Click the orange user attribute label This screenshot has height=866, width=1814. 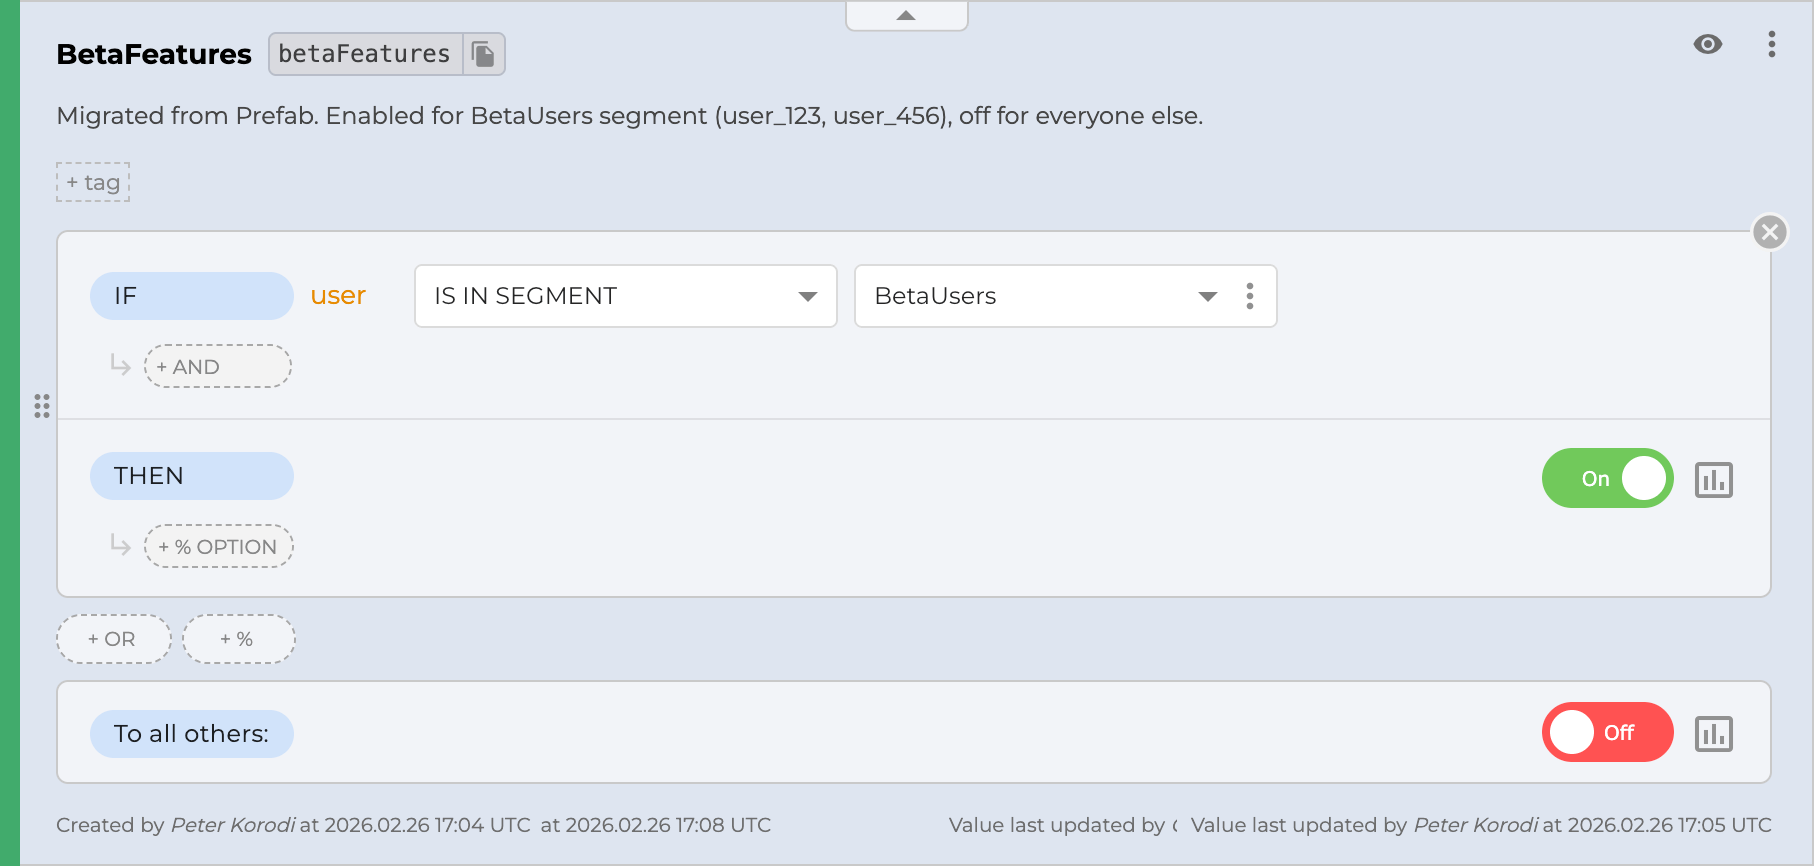(x=337, y=294)
